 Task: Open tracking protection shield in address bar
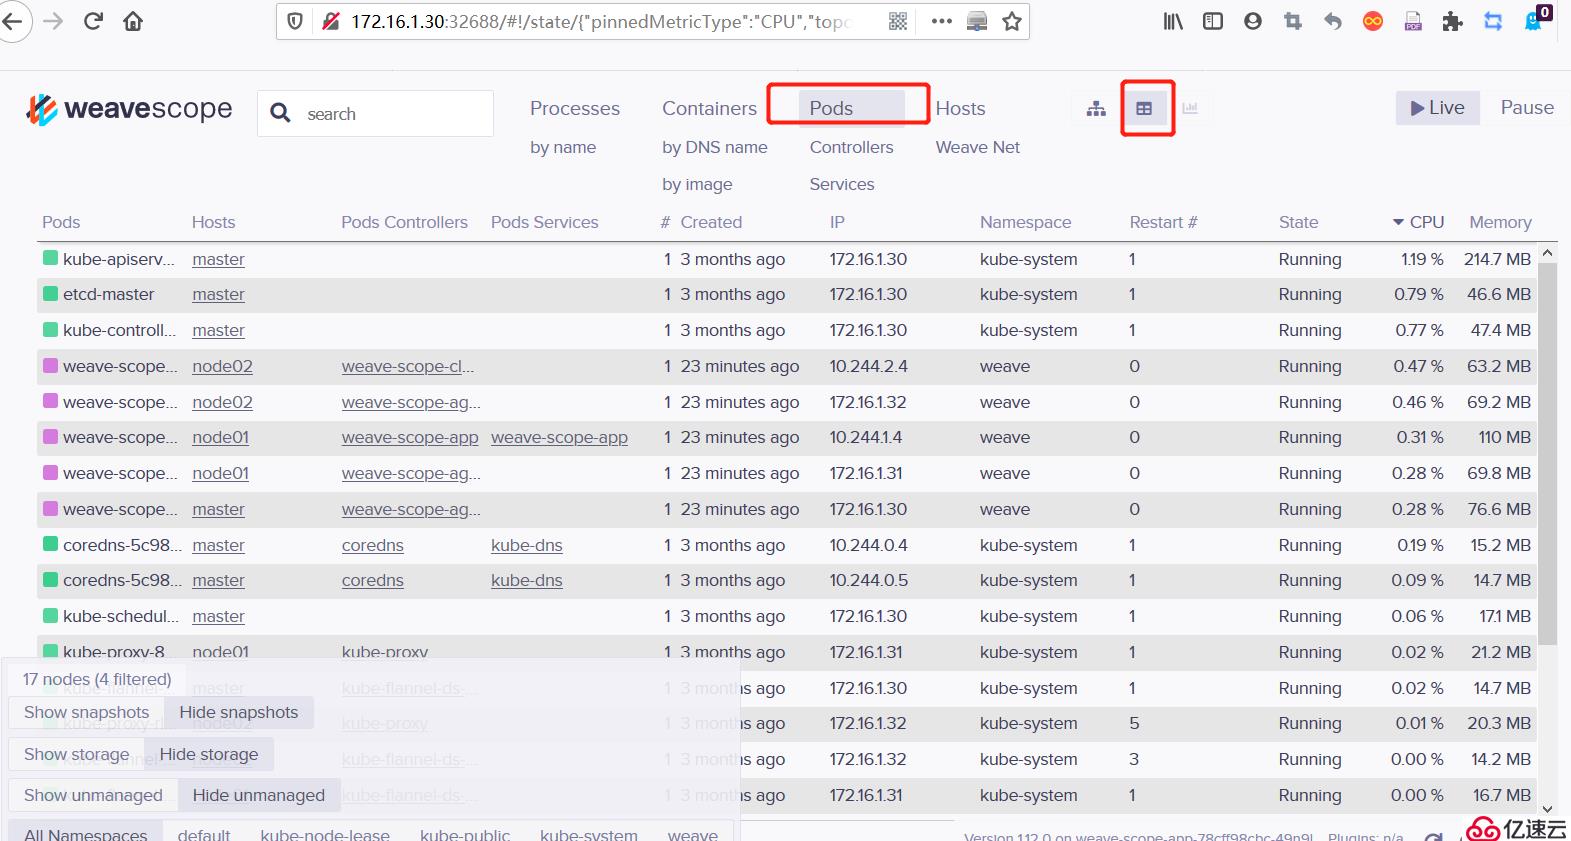295,21
